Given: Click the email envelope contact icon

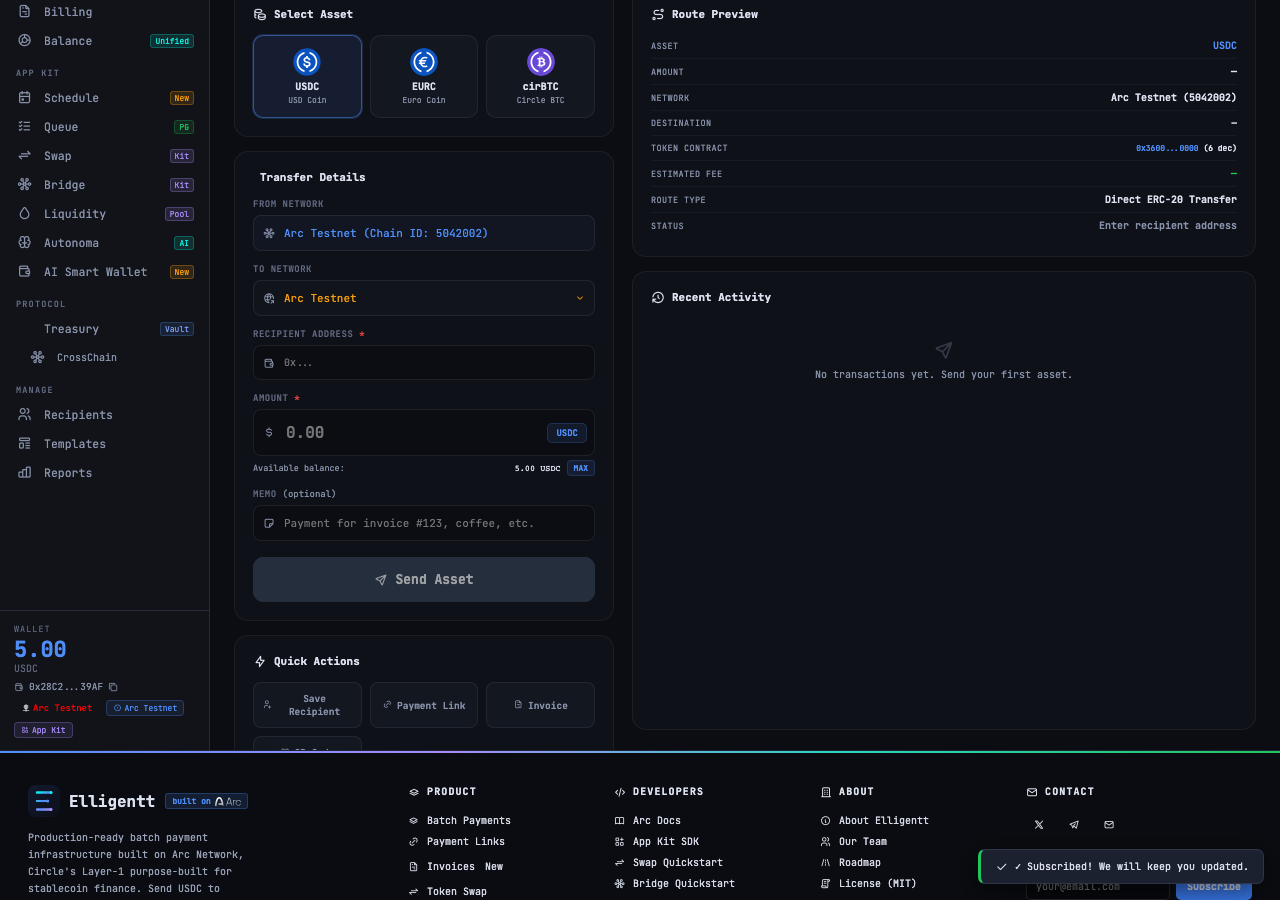Looking at the screenshot, I should click(1109, 825).
